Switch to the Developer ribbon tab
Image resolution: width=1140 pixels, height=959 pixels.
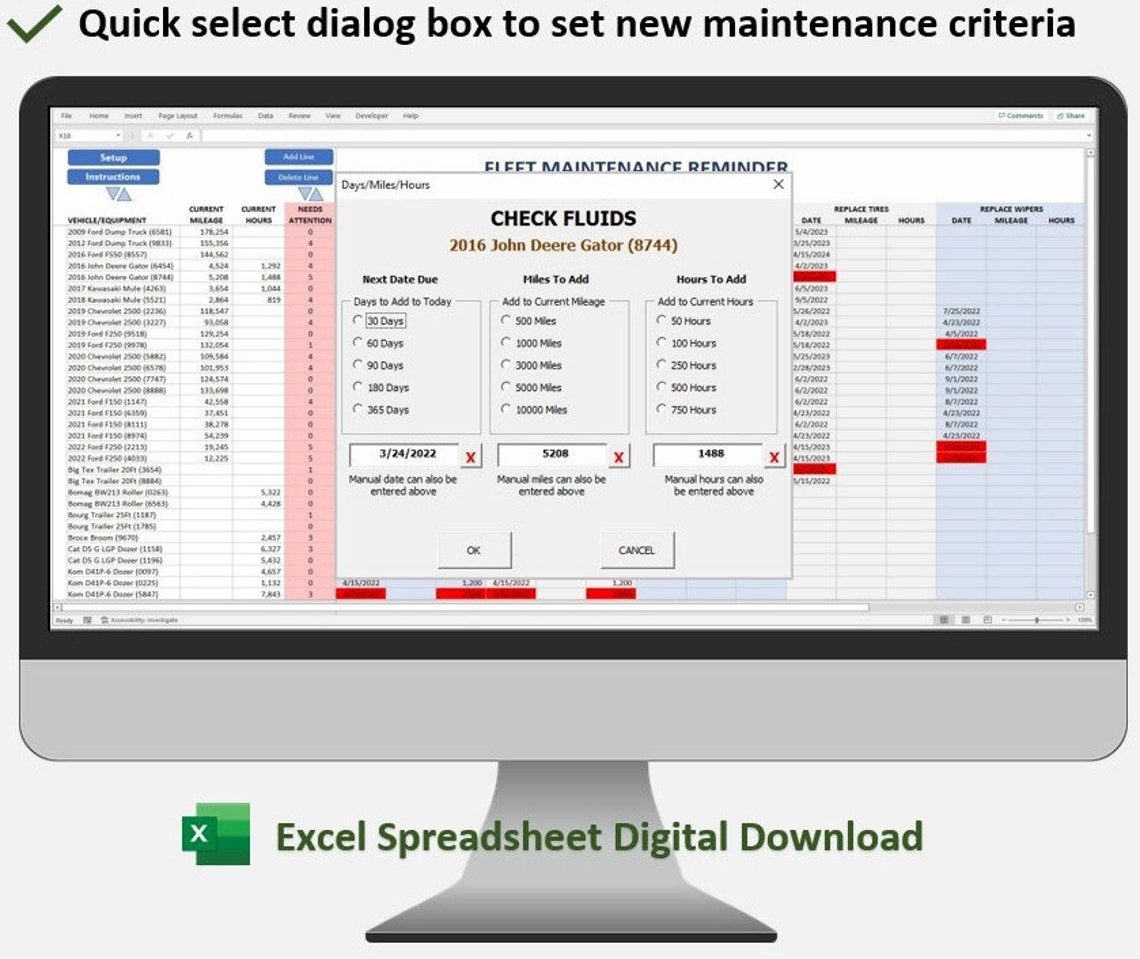371,116
